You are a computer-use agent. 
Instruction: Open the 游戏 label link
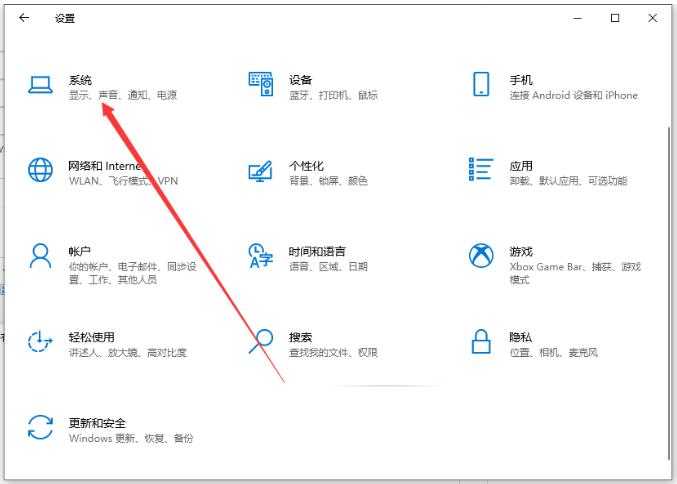point(520,251)
